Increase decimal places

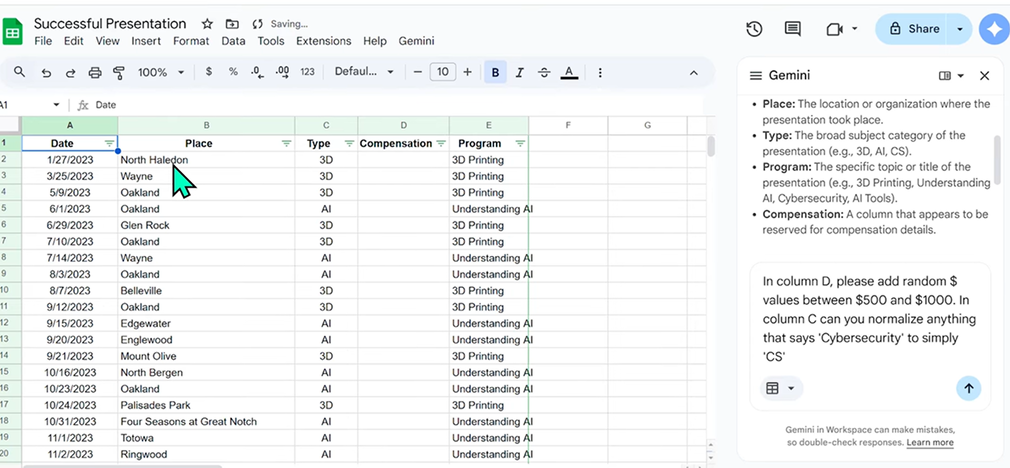pos(282,72)
